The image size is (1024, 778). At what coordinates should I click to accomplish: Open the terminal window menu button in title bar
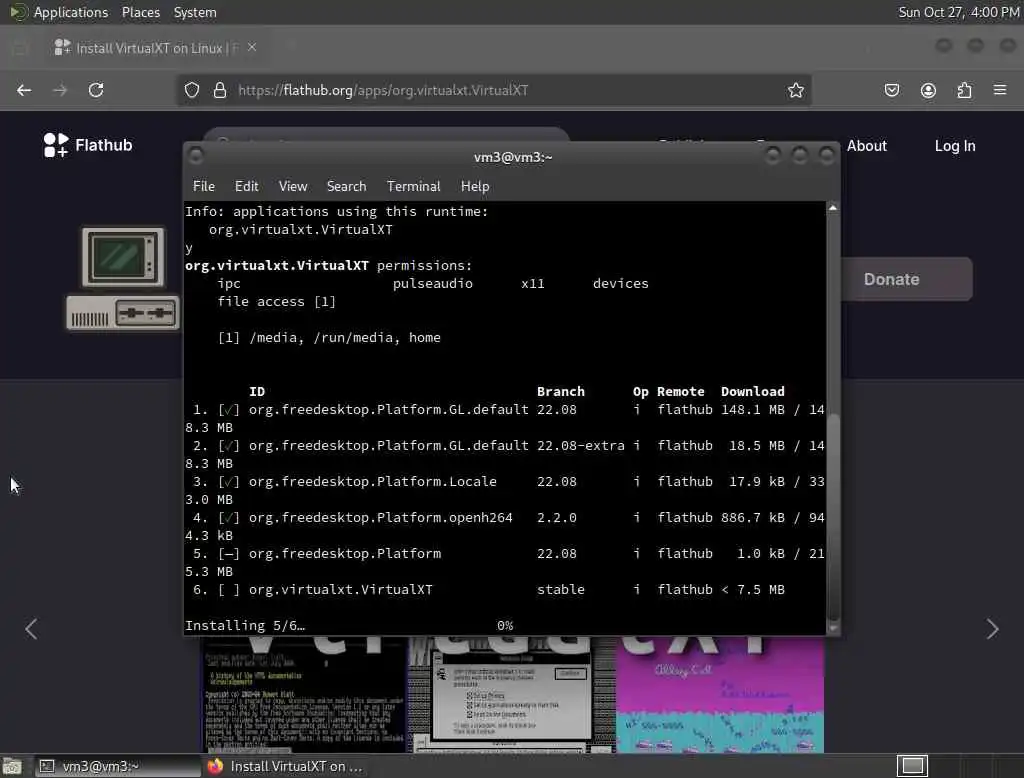click(x=195, y=155)
